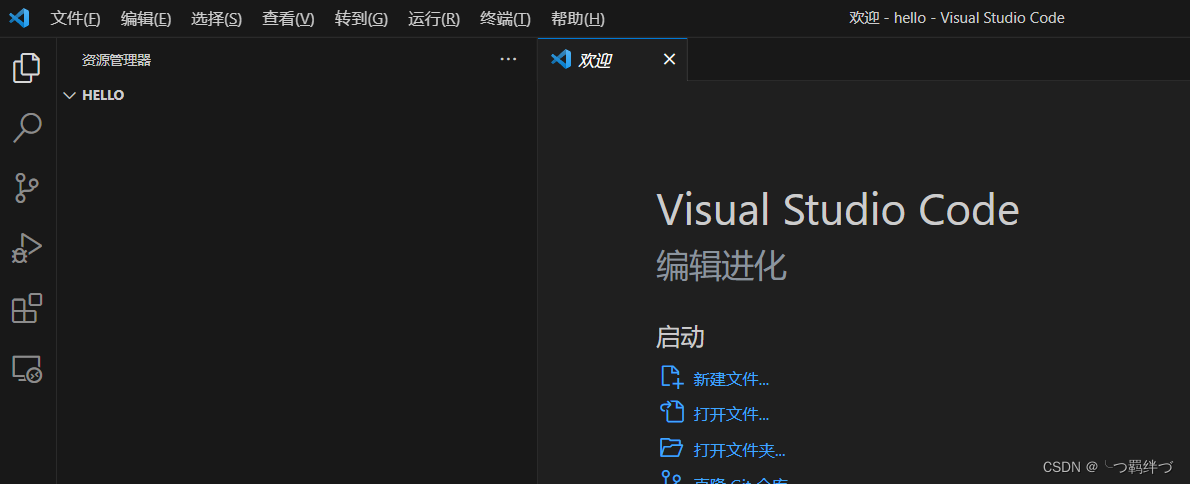Open the 帮助(H) menu
This screenshot has width=1190, height=484.
tap(578, 18)
